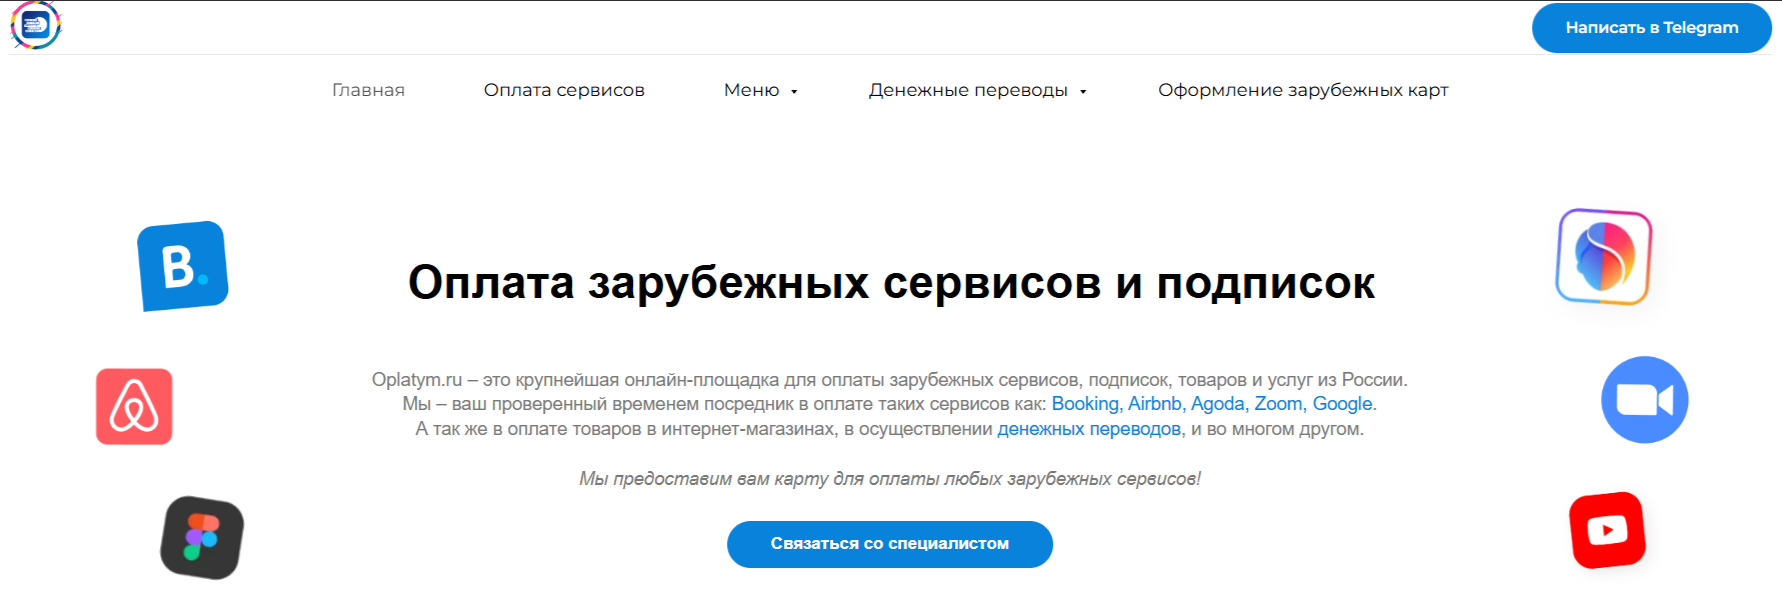This screenshot has height=605, width=1782.
Task: Click the Zoom camera icon
Action: pos(1645,400)
